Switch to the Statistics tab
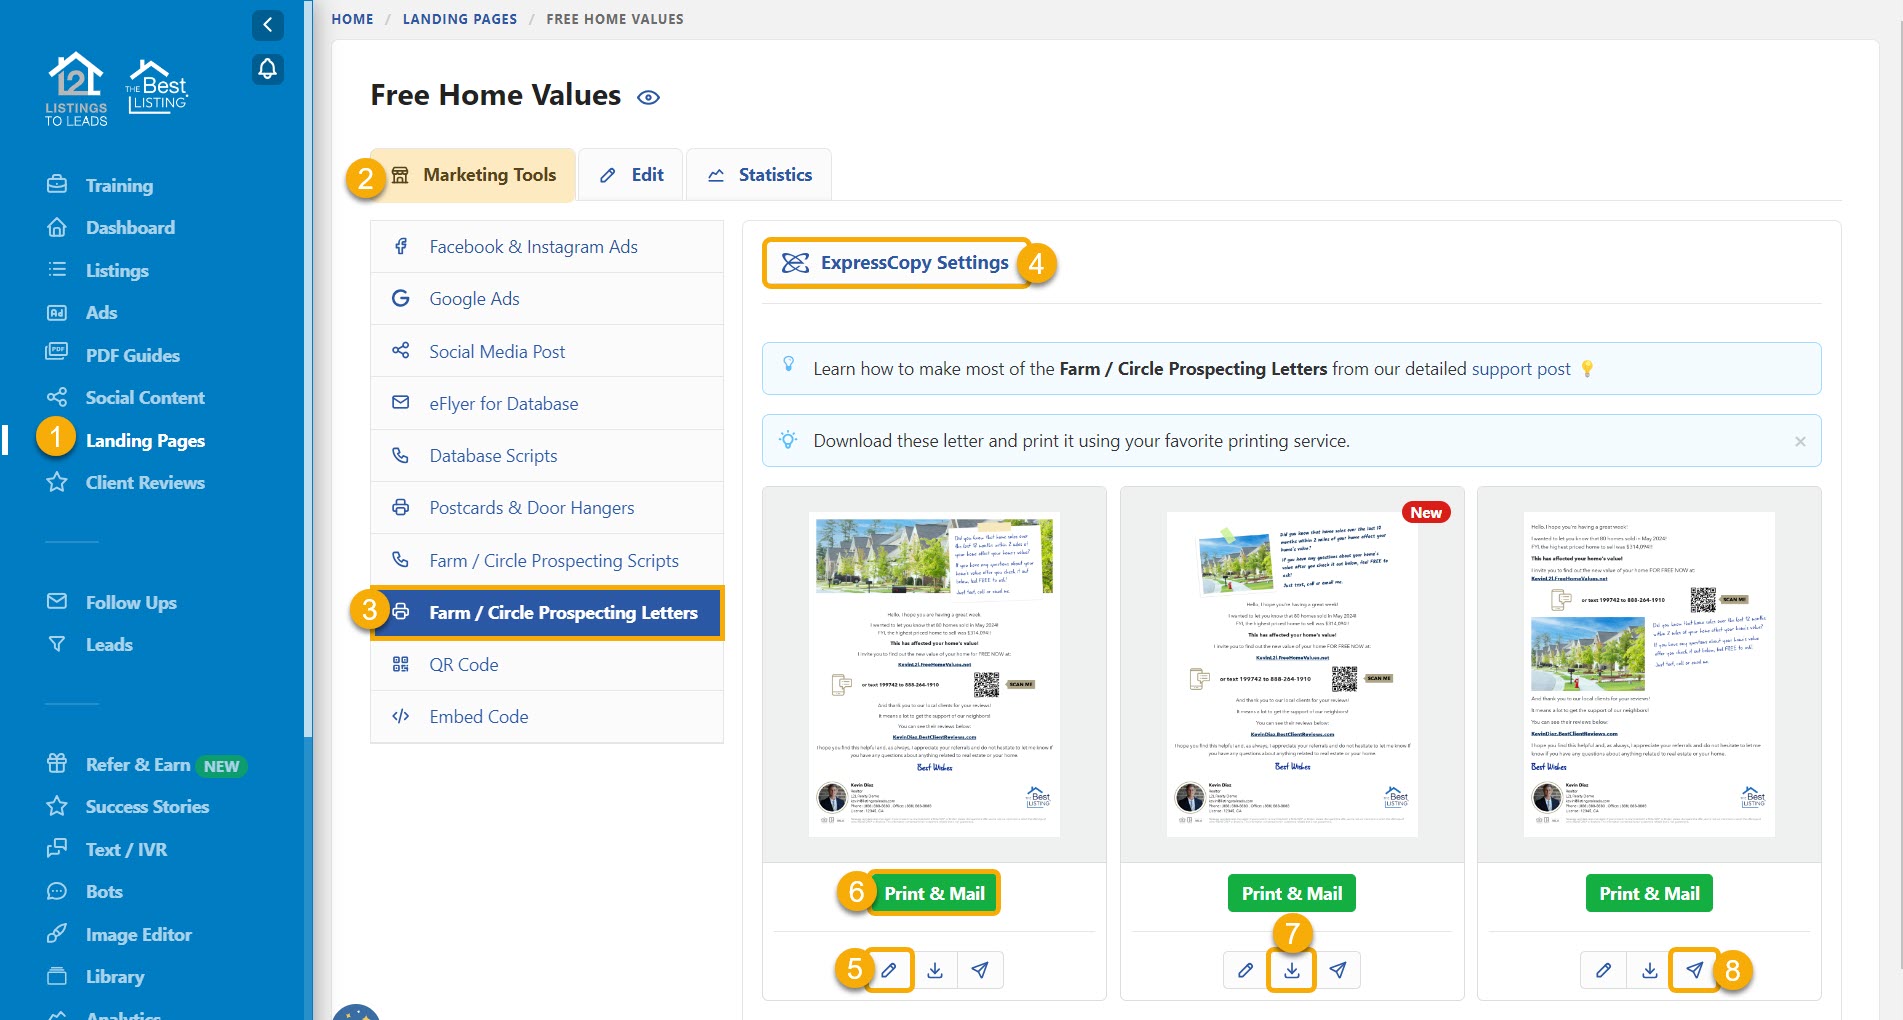Viewport: 1903px width, 1020px height. click(x=759, y=175)
